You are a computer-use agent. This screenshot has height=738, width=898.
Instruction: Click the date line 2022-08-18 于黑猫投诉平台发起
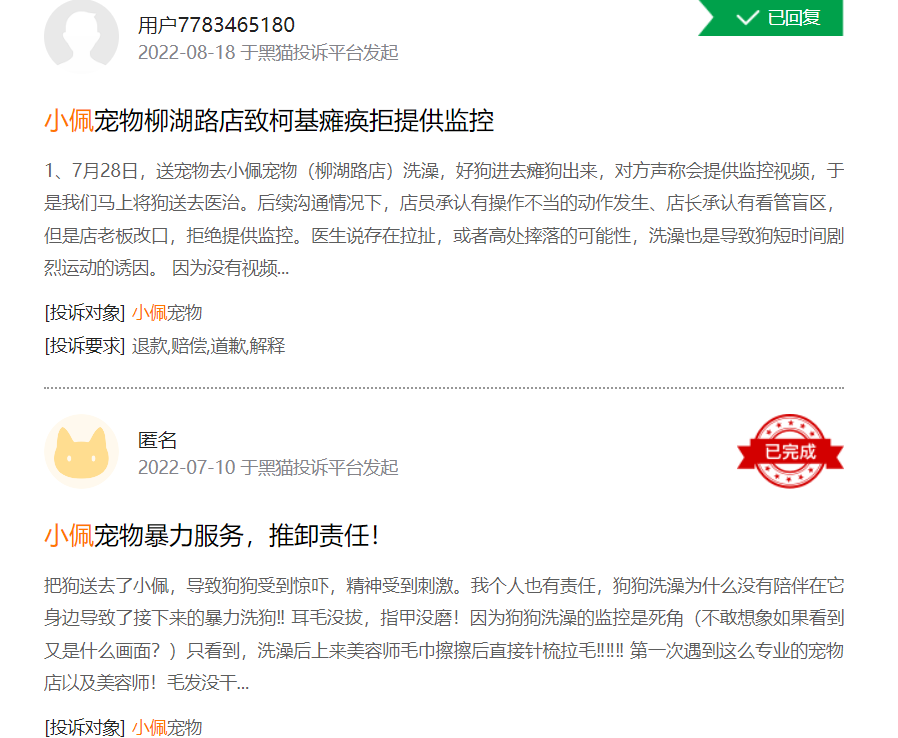tap(268, 53)
